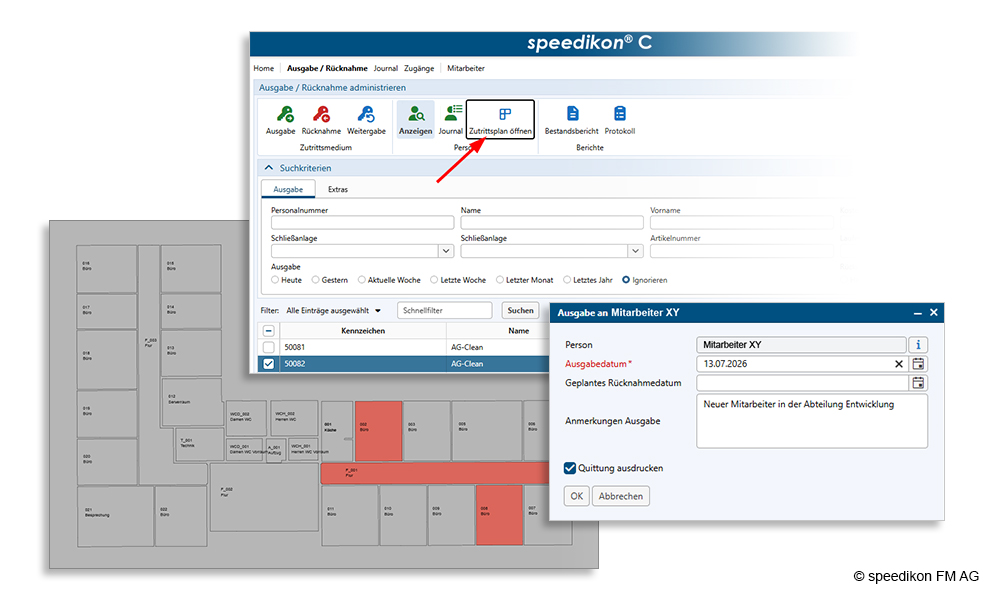Screen dimensions: 1000x600
Task: Click the Vorname input field
Action: (742, 223)
